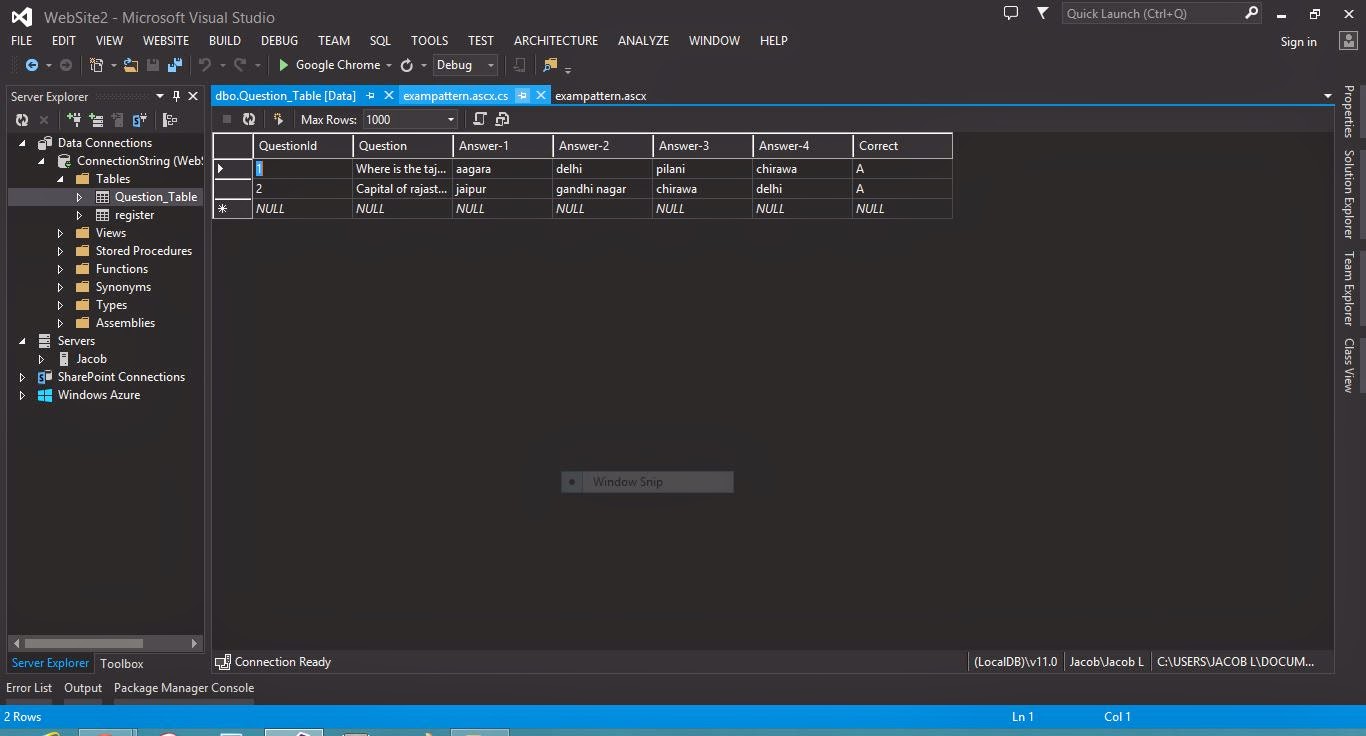Viewport: 1366px width, 736px height.
Task: Click the Connect to Database icon
Action: point(74,119)
